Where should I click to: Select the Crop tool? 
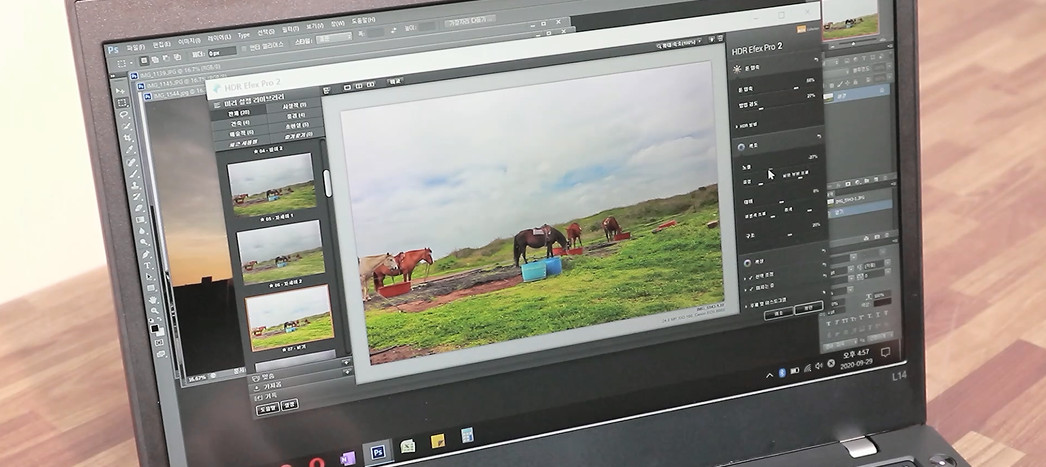(x=127, y=137)
